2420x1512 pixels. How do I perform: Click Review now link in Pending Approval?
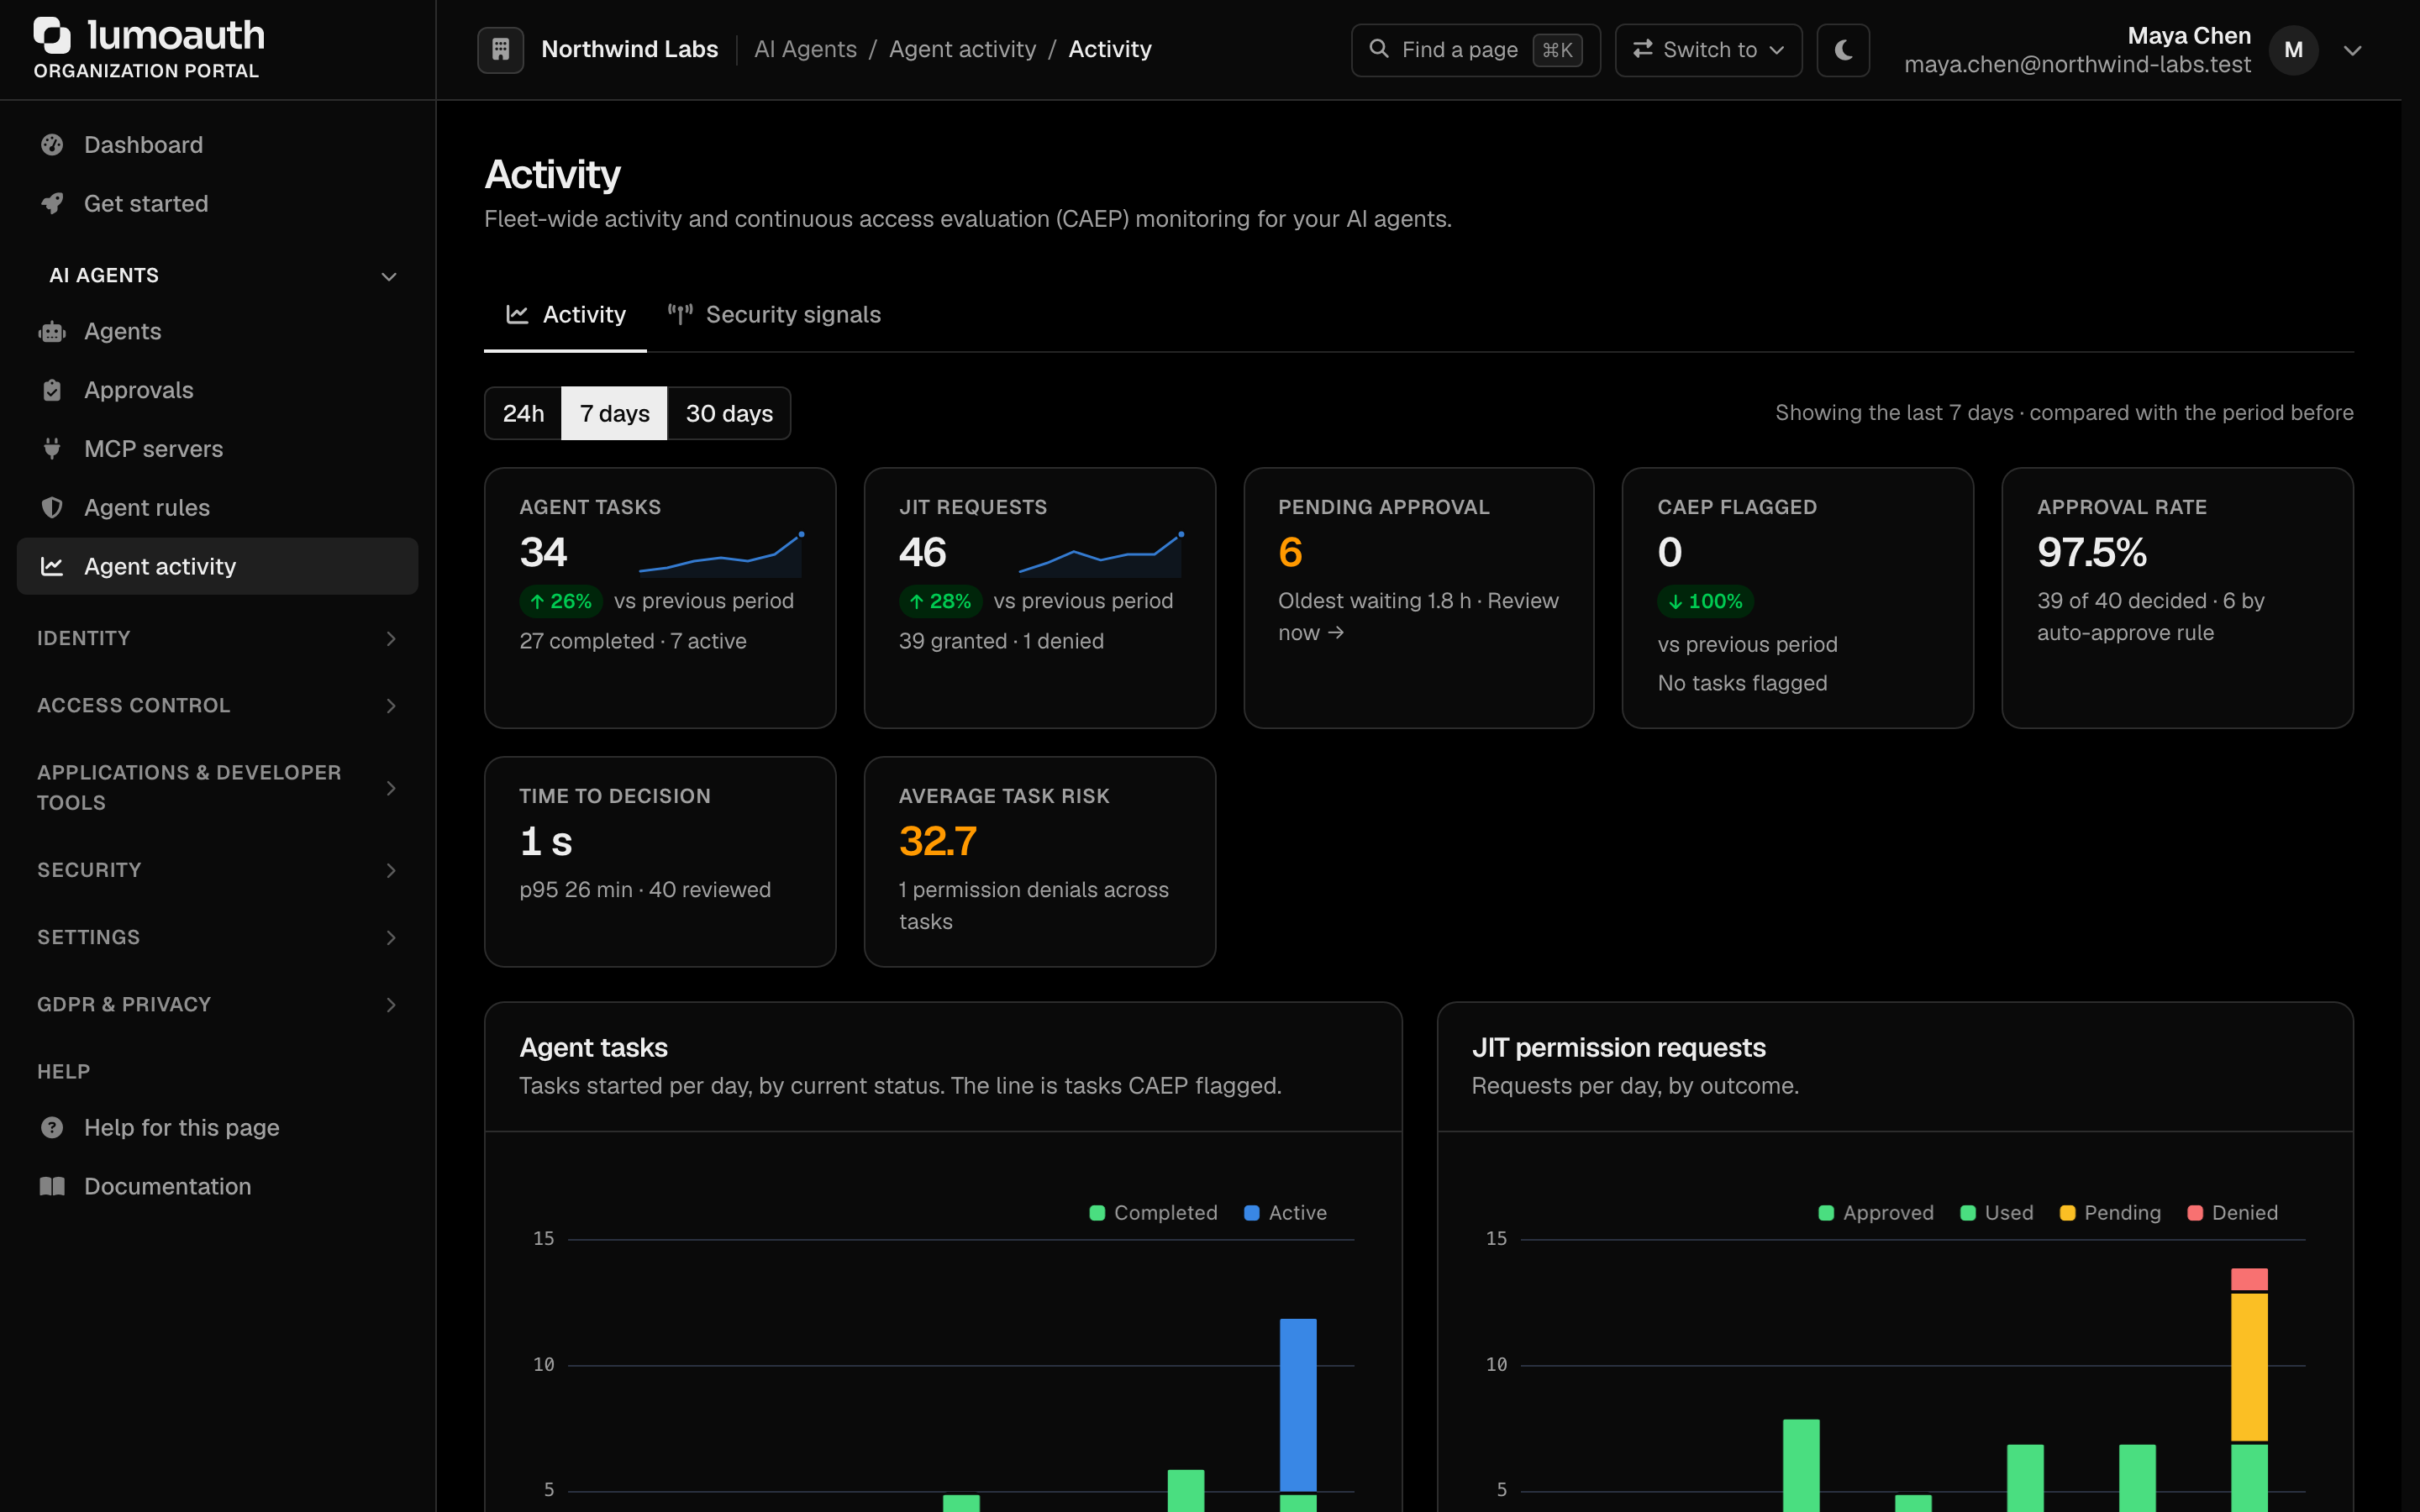click(1419, 617)
